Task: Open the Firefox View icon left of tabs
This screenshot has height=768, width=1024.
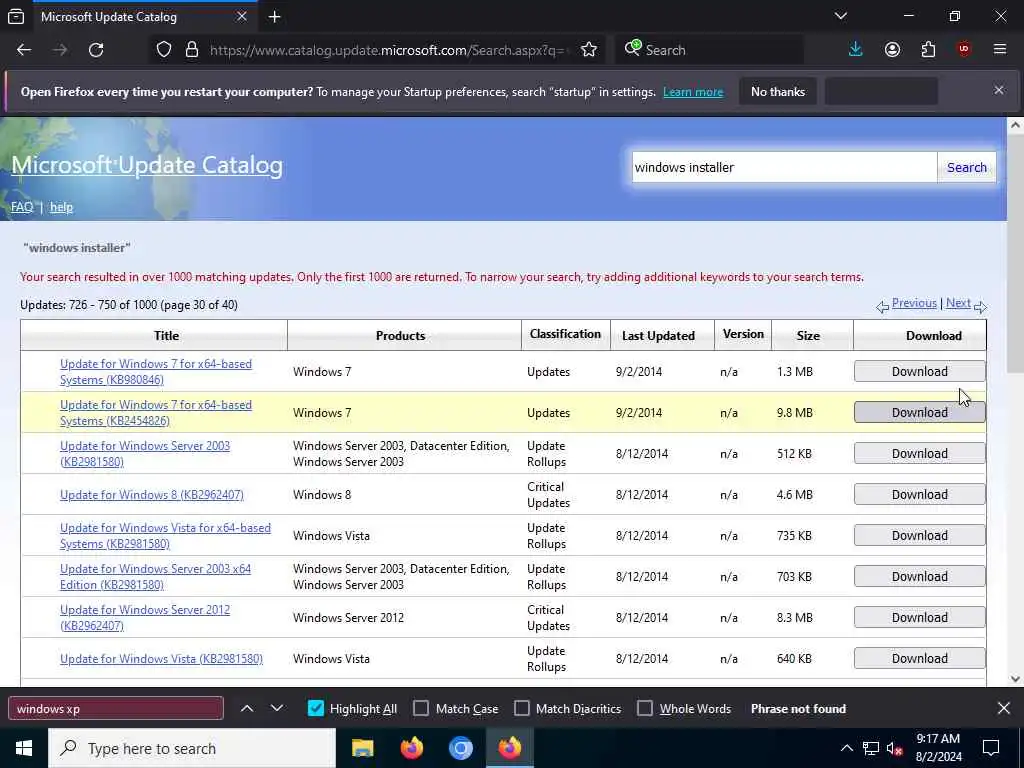Action: (16, 17)
